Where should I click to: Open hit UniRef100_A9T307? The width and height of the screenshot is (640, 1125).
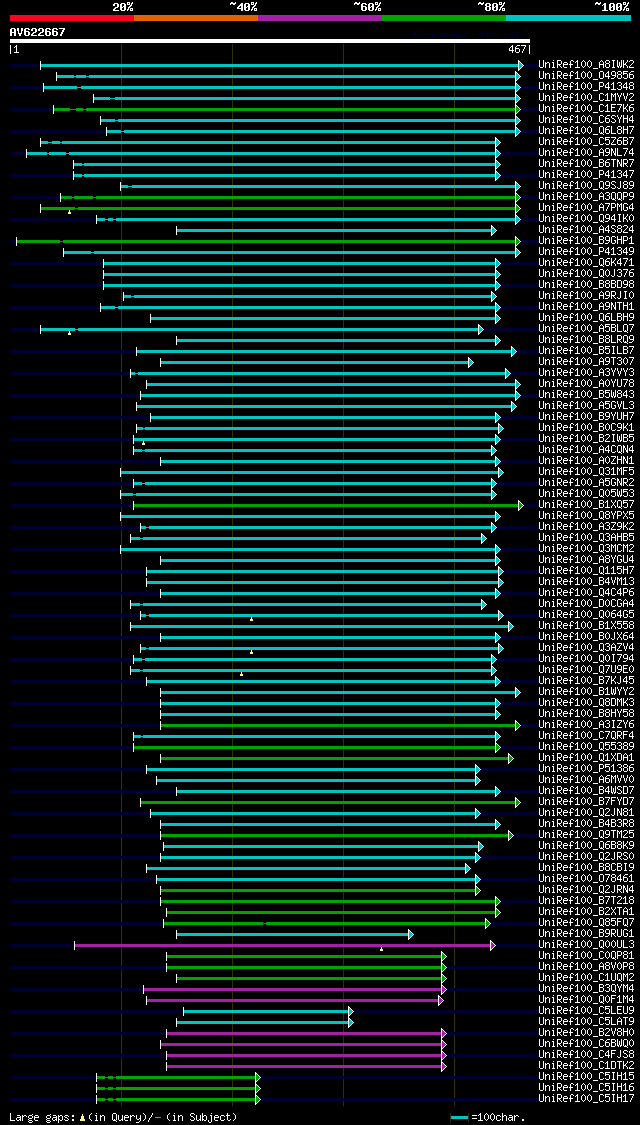click(586, 362)
